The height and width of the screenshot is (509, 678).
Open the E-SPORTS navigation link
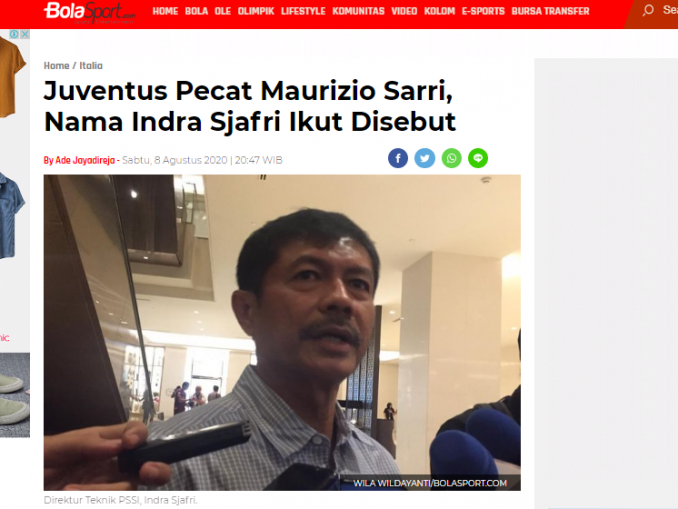tap(483, 11)
